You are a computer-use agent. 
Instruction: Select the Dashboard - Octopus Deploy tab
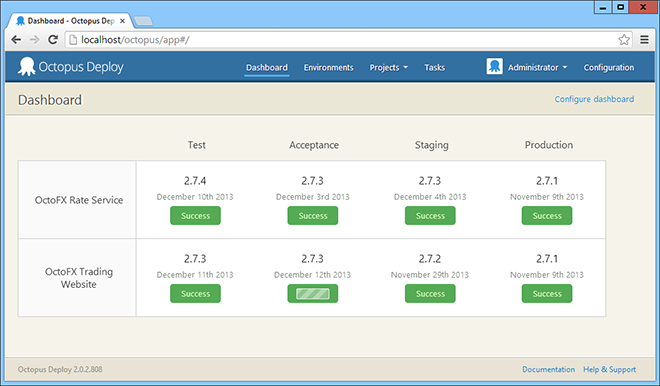[x=71, y=21]
